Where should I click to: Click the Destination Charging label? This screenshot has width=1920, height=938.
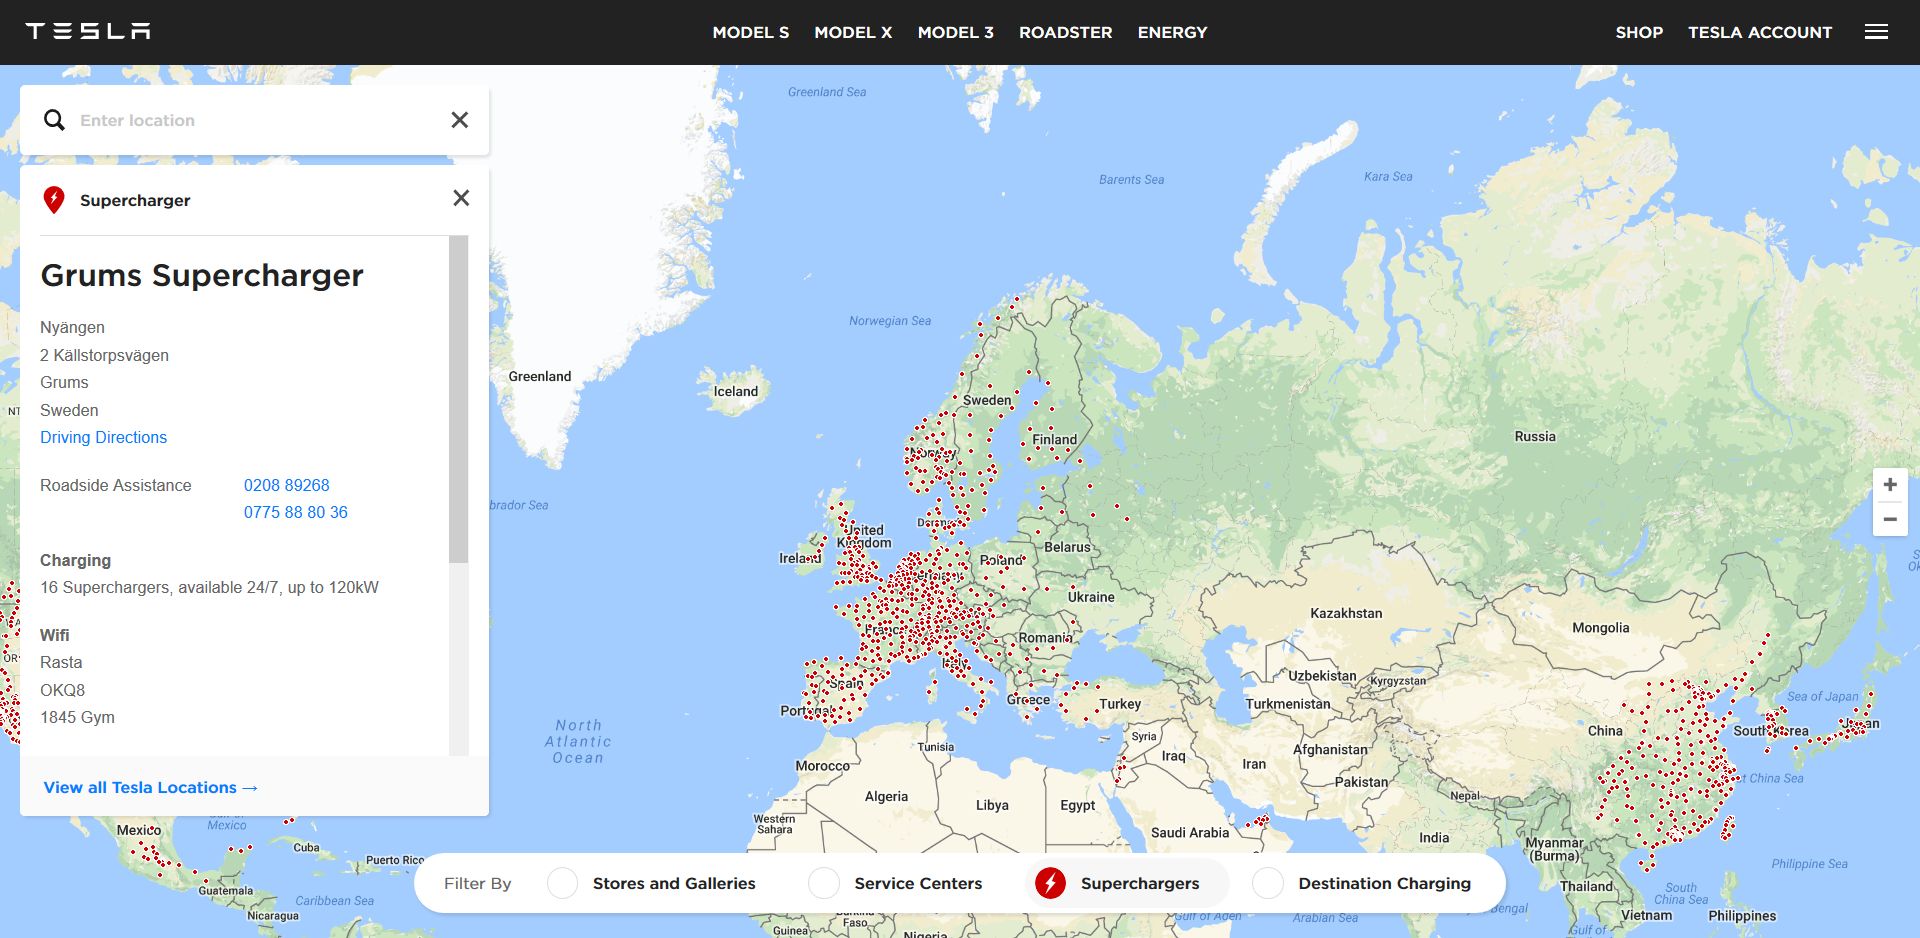(x=1385, y=883)
